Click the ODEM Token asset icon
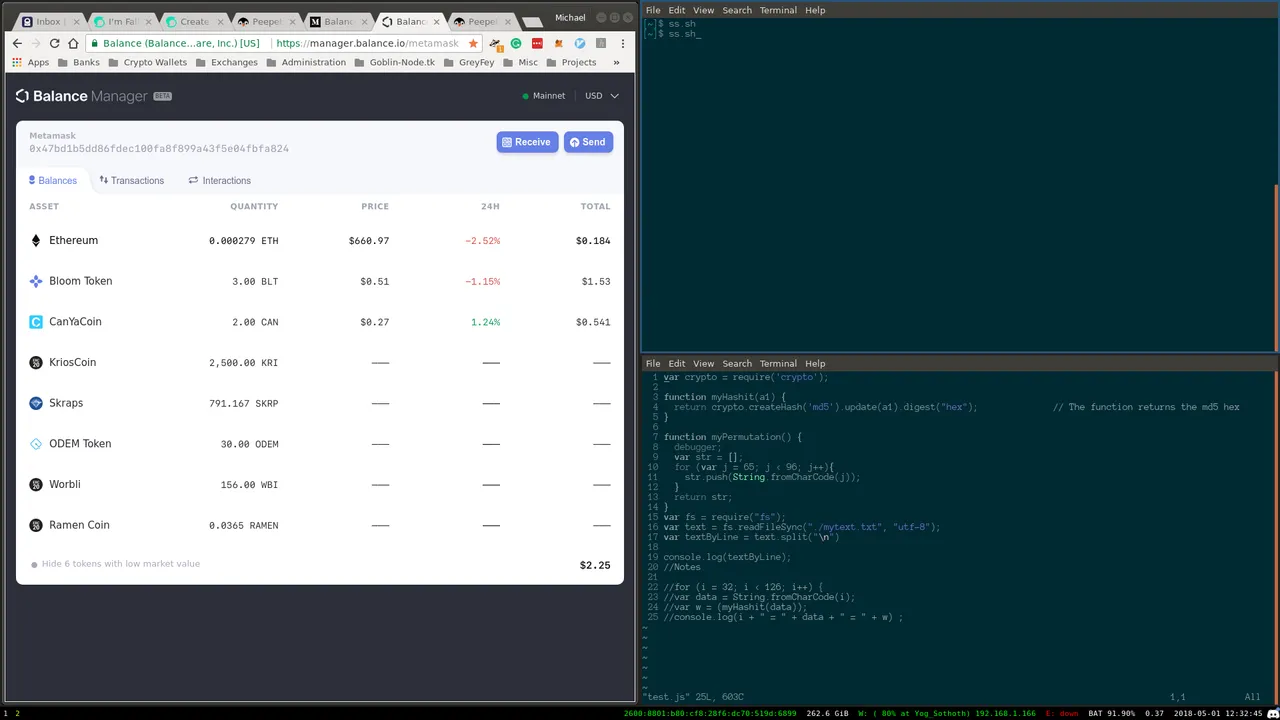This screenshot has height=720, width=1280. tap(36, 443)
